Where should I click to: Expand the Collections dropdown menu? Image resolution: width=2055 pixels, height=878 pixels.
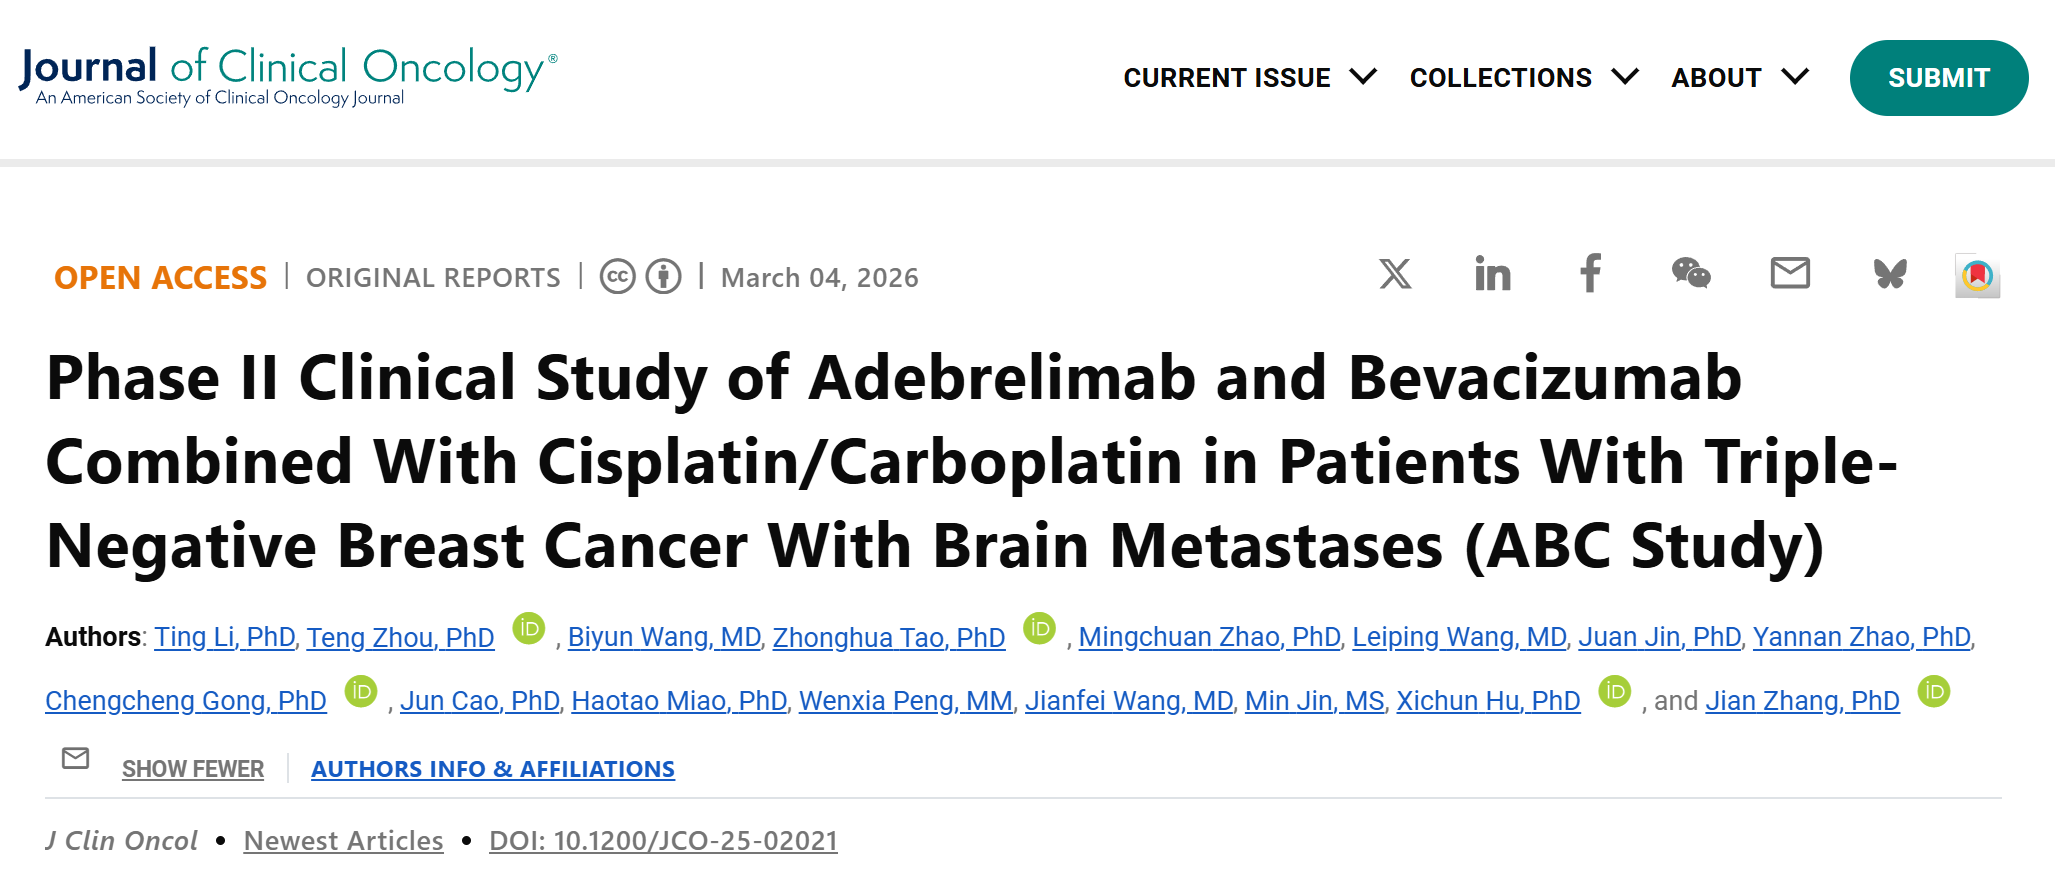pyautogui.click(x=1524, y=77)
